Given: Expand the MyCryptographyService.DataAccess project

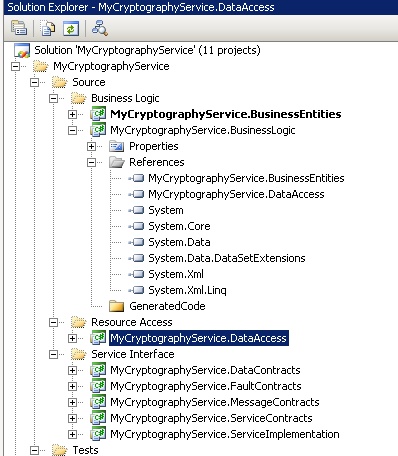Looking at the screenshot, I should pos(72,338).
